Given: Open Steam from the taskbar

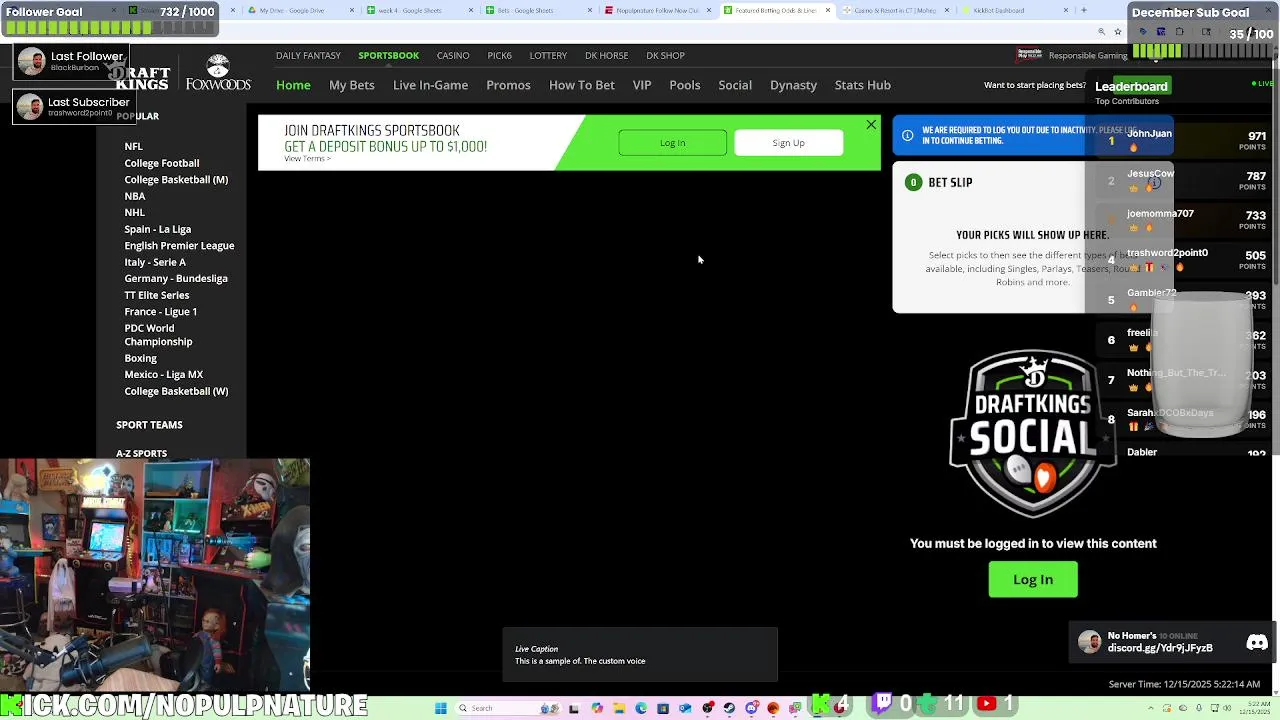Looking at the screenshot, I should click(x=729, y=708).
